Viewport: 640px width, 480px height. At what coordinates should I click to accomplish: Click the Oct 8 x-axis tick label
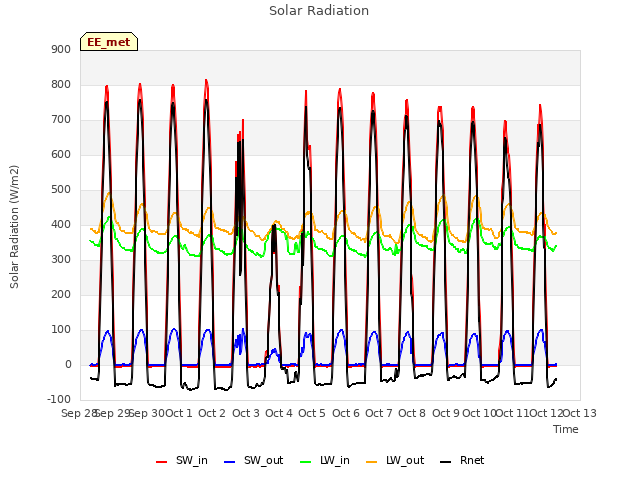point(412,413)
